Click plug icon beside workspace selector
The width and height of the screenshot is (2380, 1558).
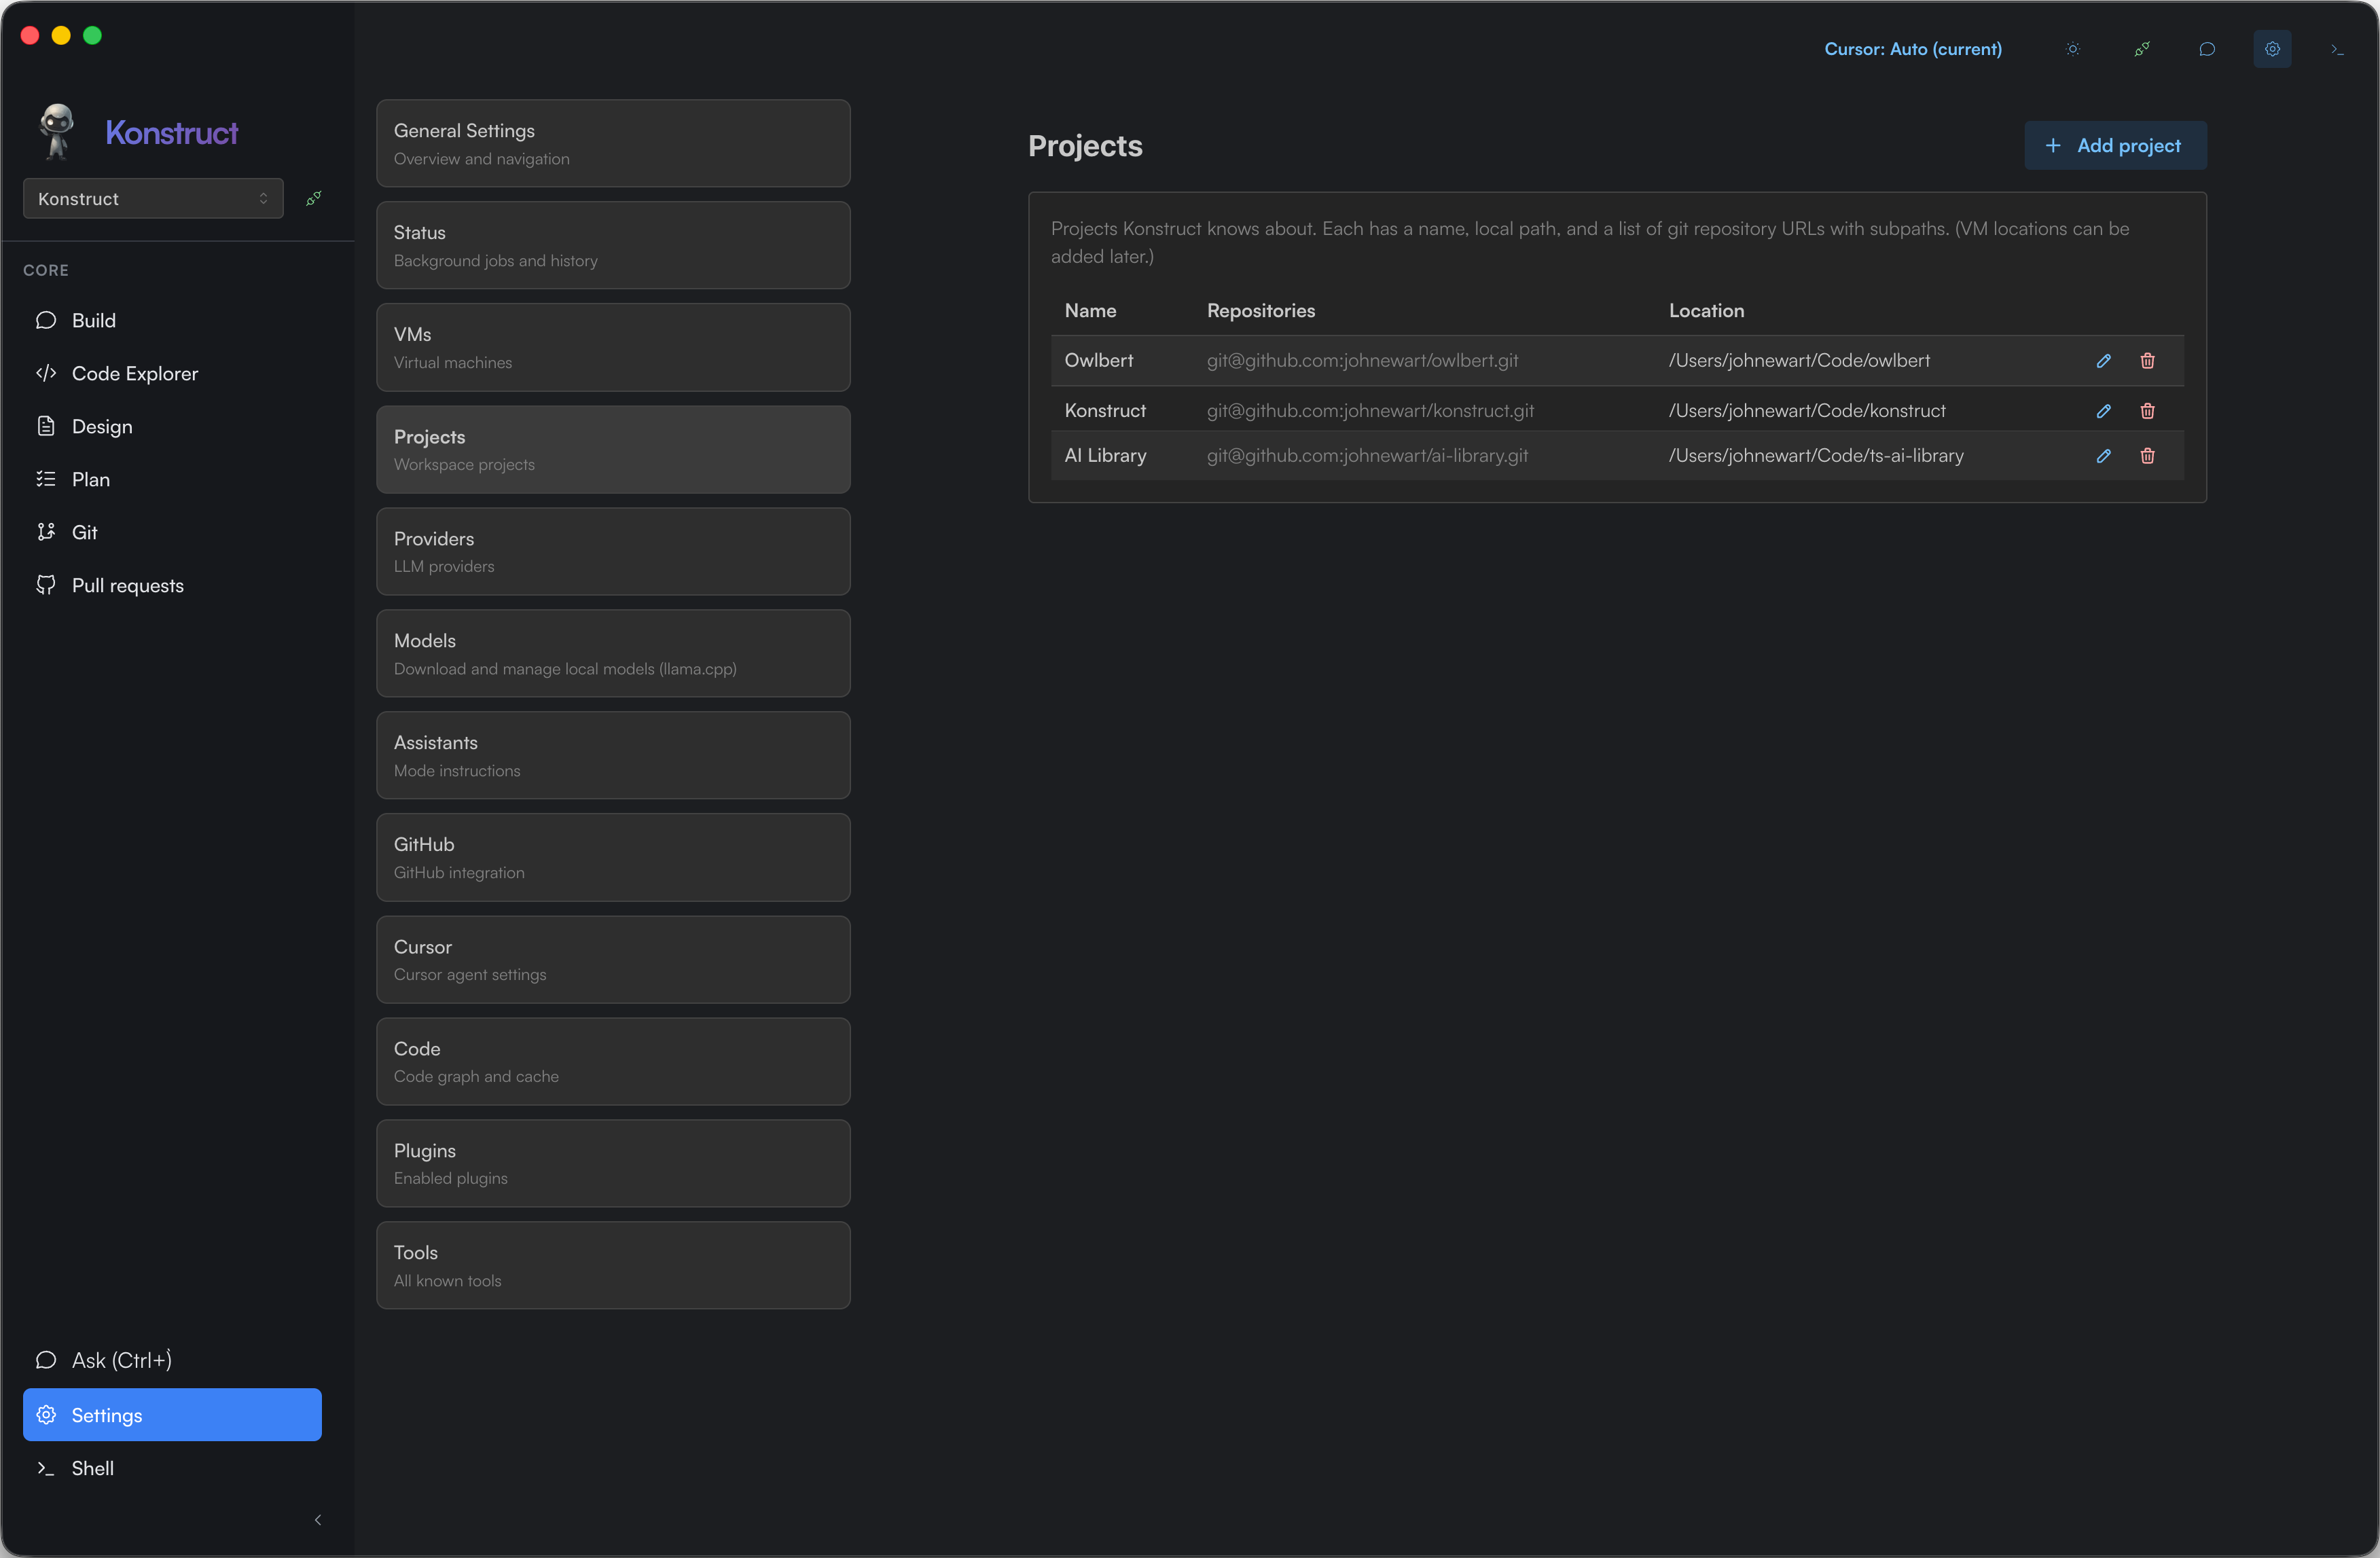tap(314, 198)
